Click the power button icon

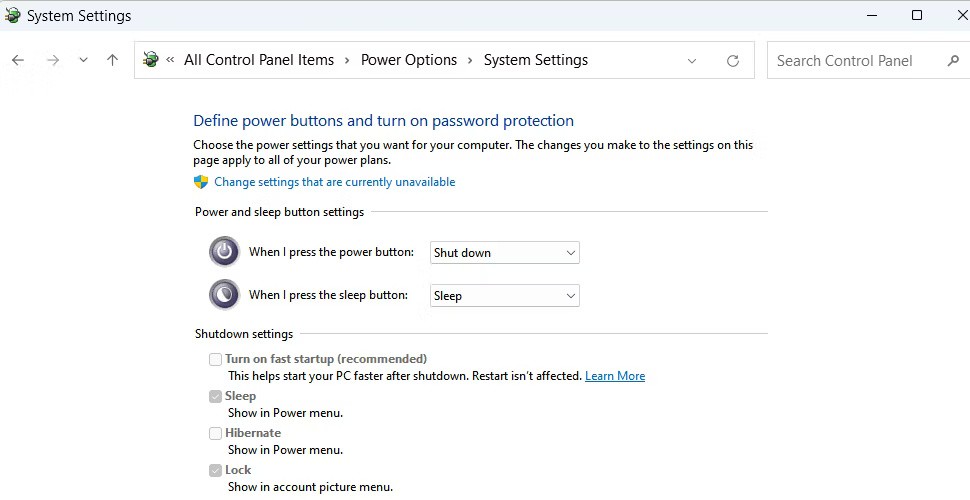224,252
